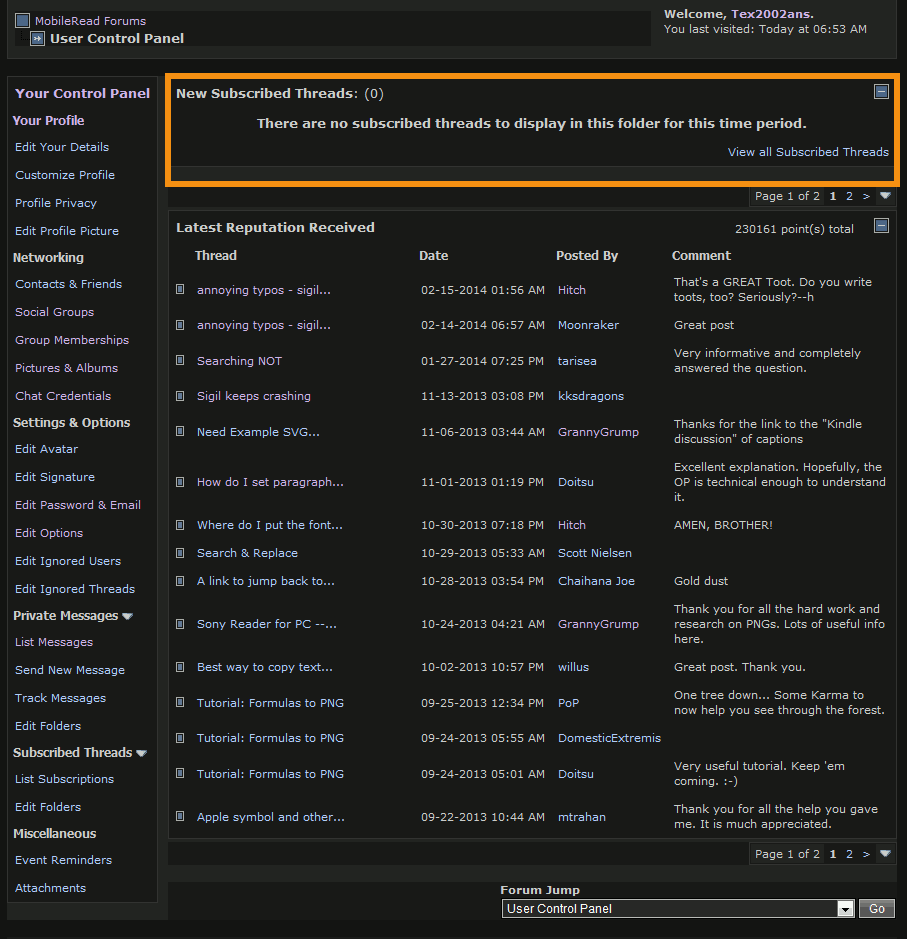Go to next page using bottom arrow
The width and height of the screenshot is (907, 939).
866,854
